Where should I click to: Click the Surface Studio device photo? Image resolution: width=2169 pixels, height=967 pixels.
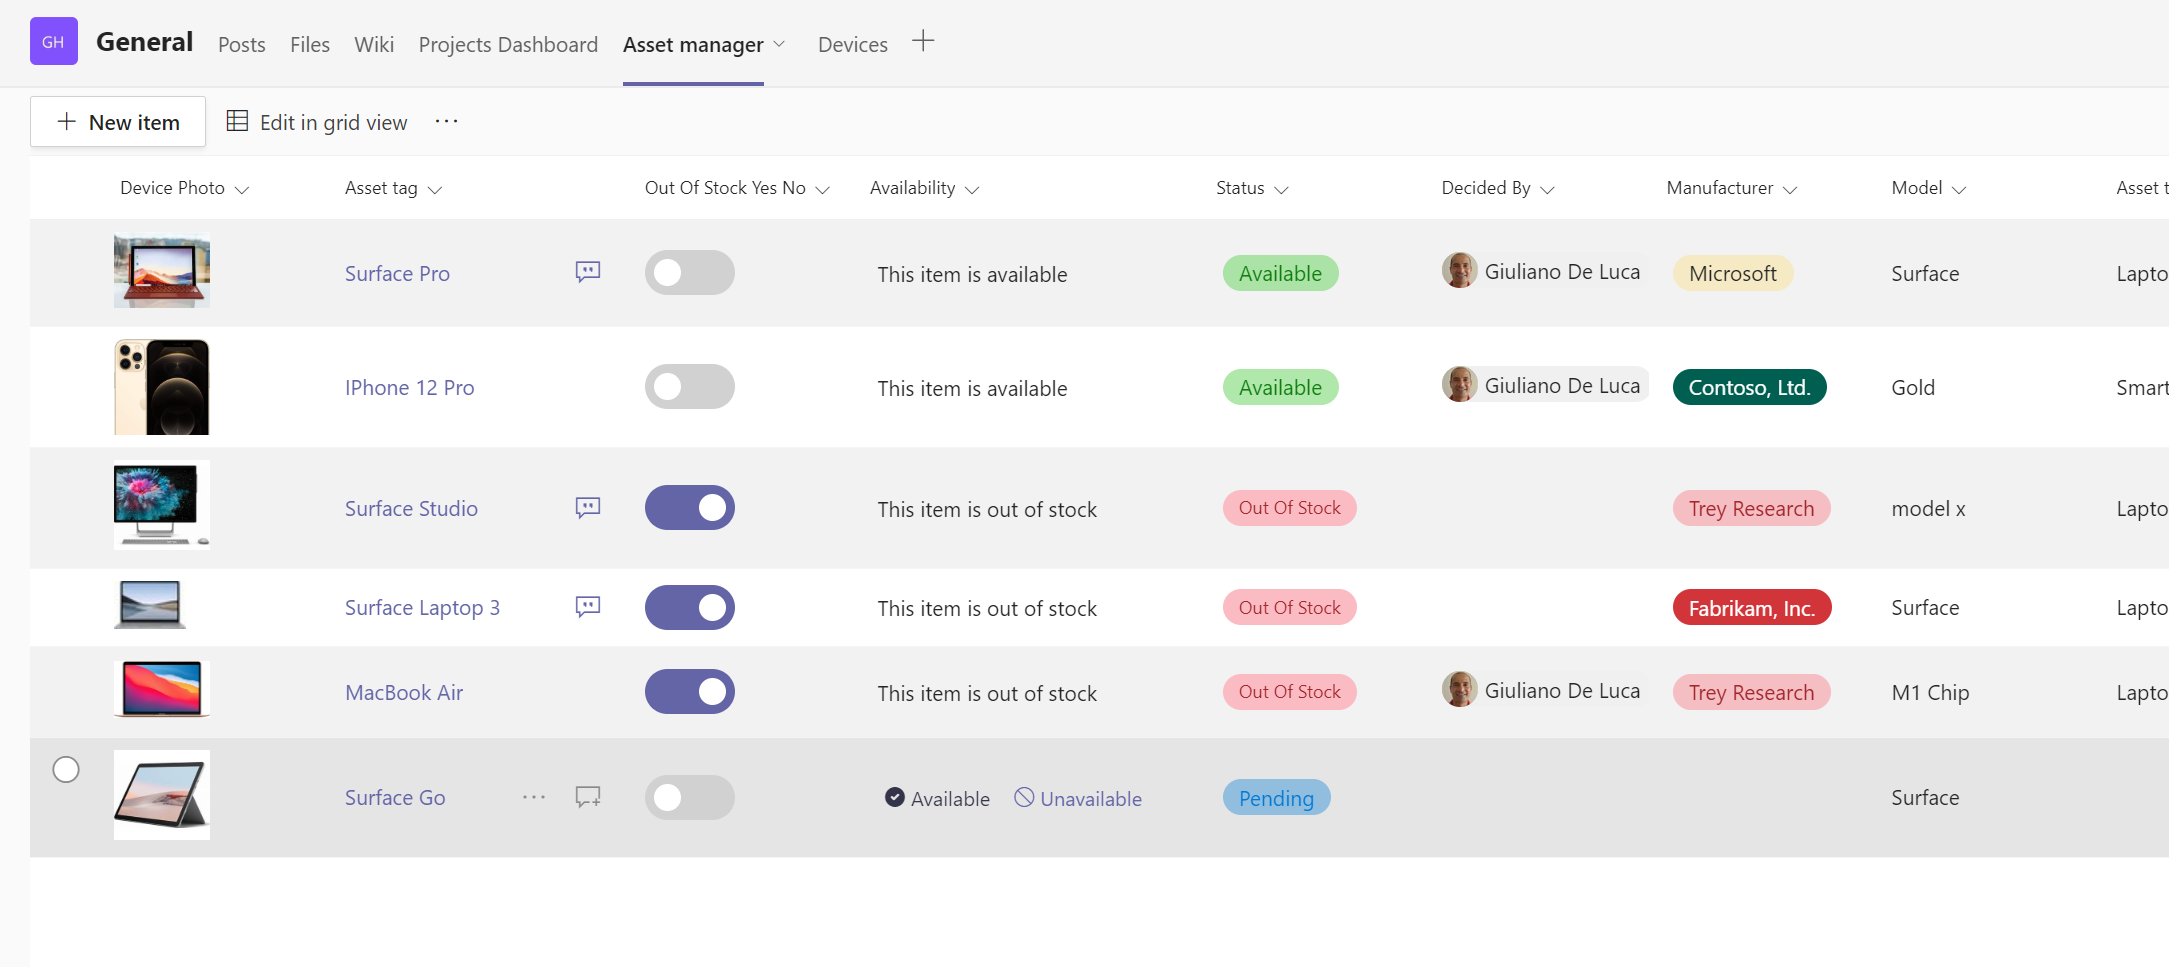(162, 504)
